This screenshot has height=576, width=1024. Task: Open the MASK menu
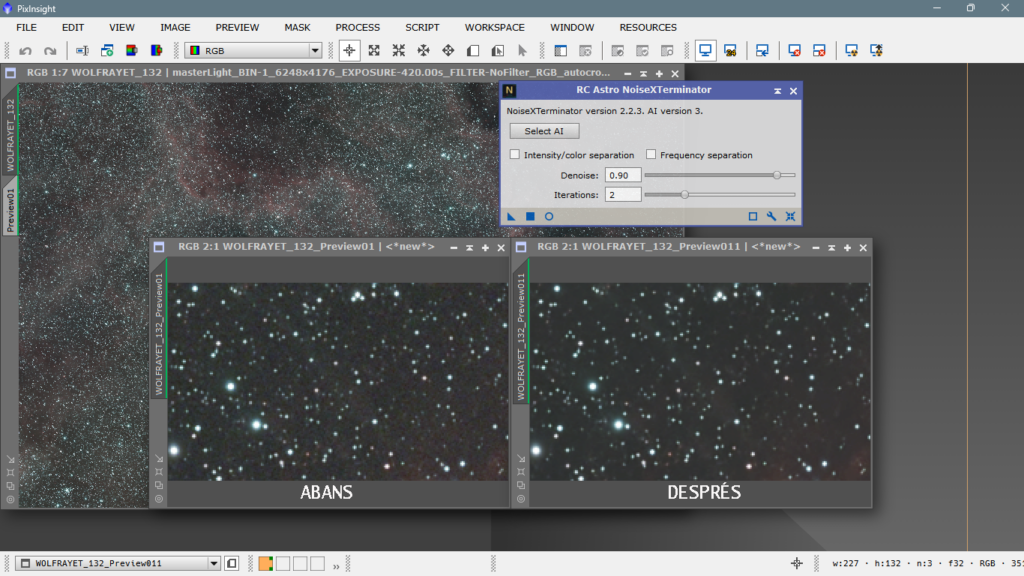[x=297, y=27]
